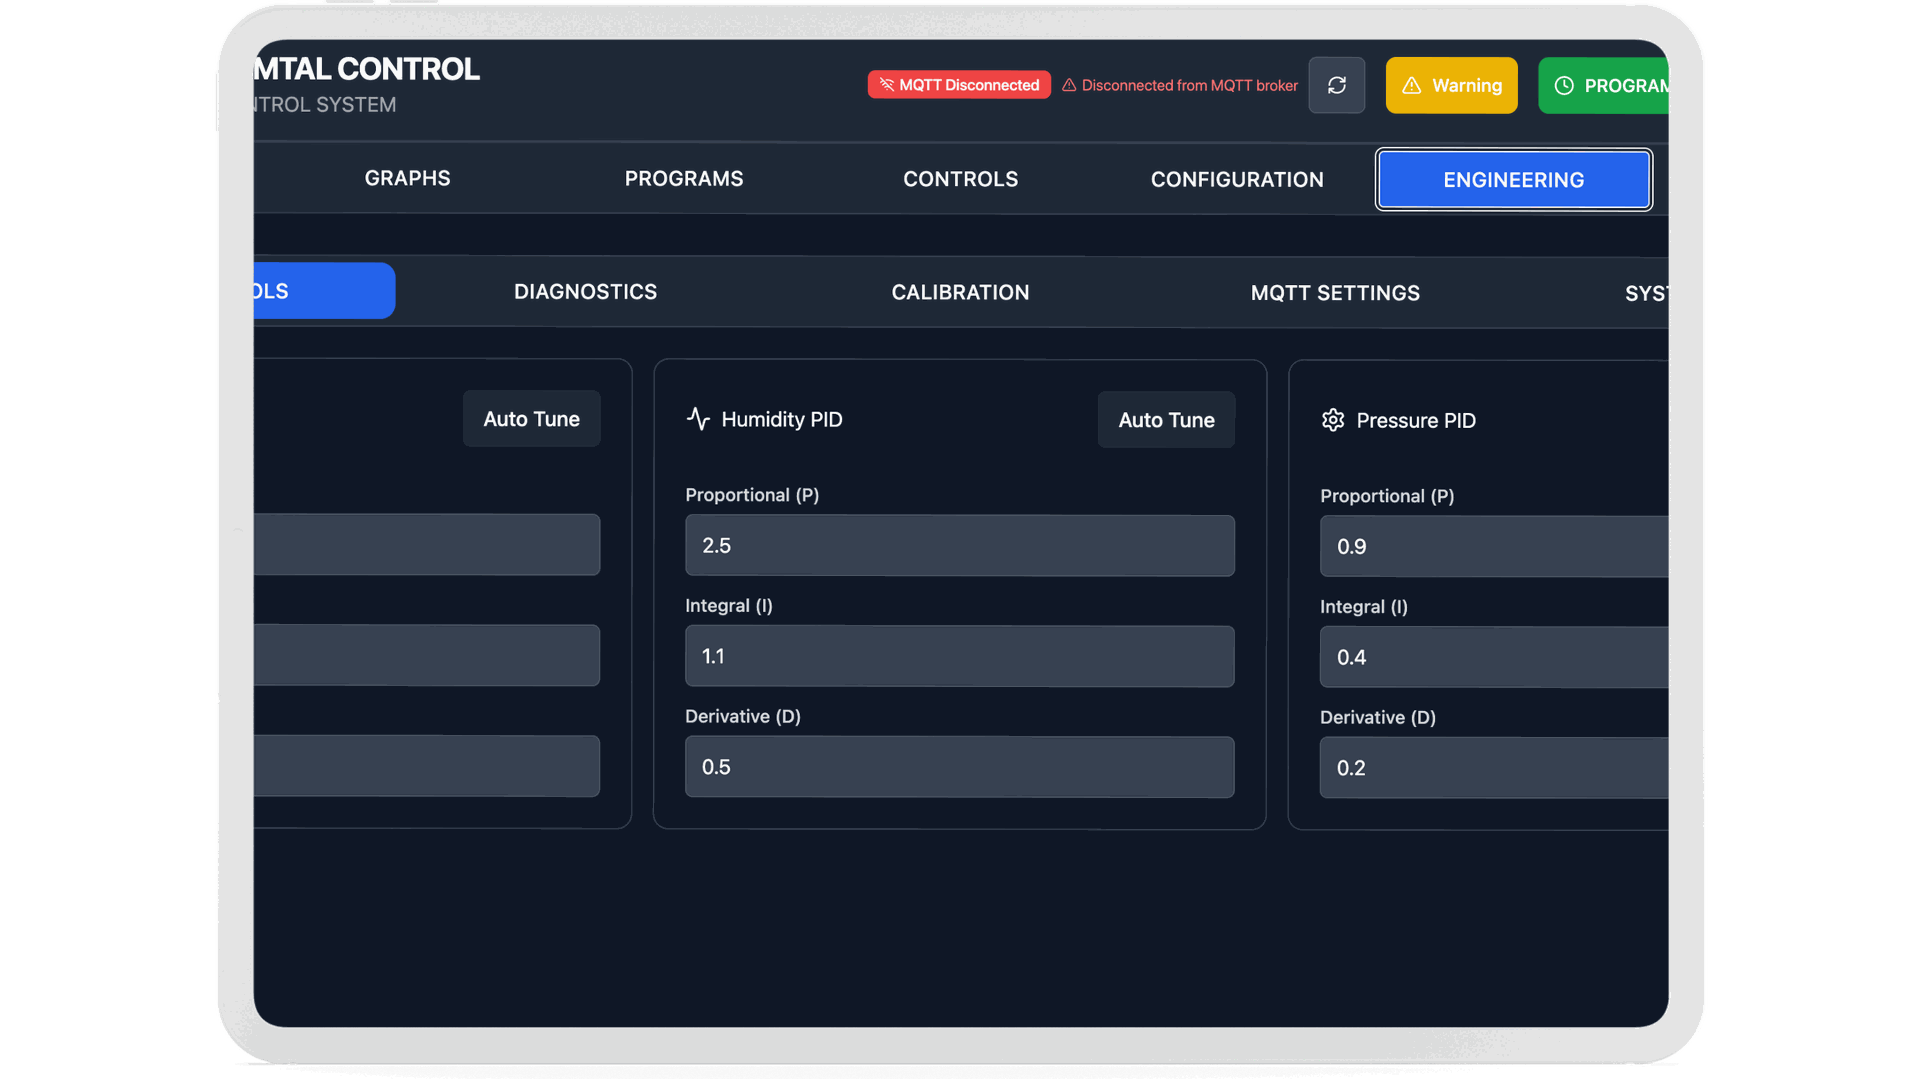
Task: Open the CONFIGURATION tab
Action: (1237, 180)
